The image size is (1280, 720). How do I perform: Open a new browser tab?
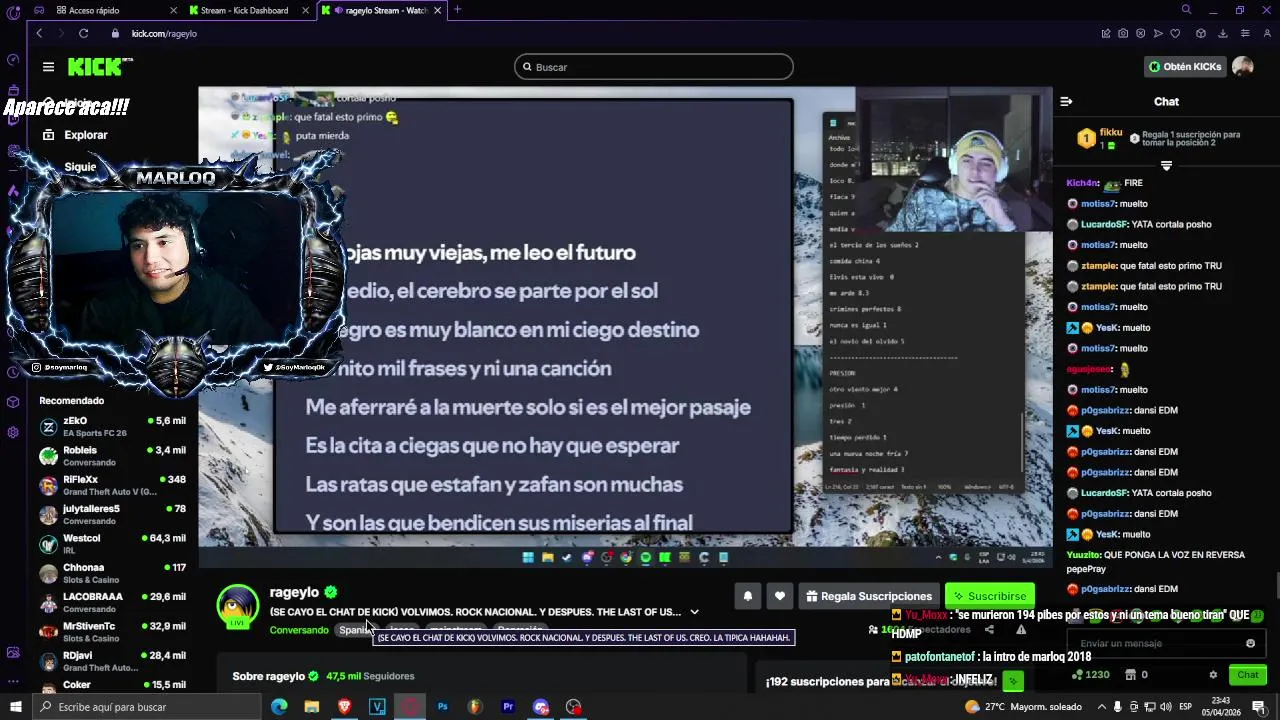pyautogui.click(x=457, y=10)
